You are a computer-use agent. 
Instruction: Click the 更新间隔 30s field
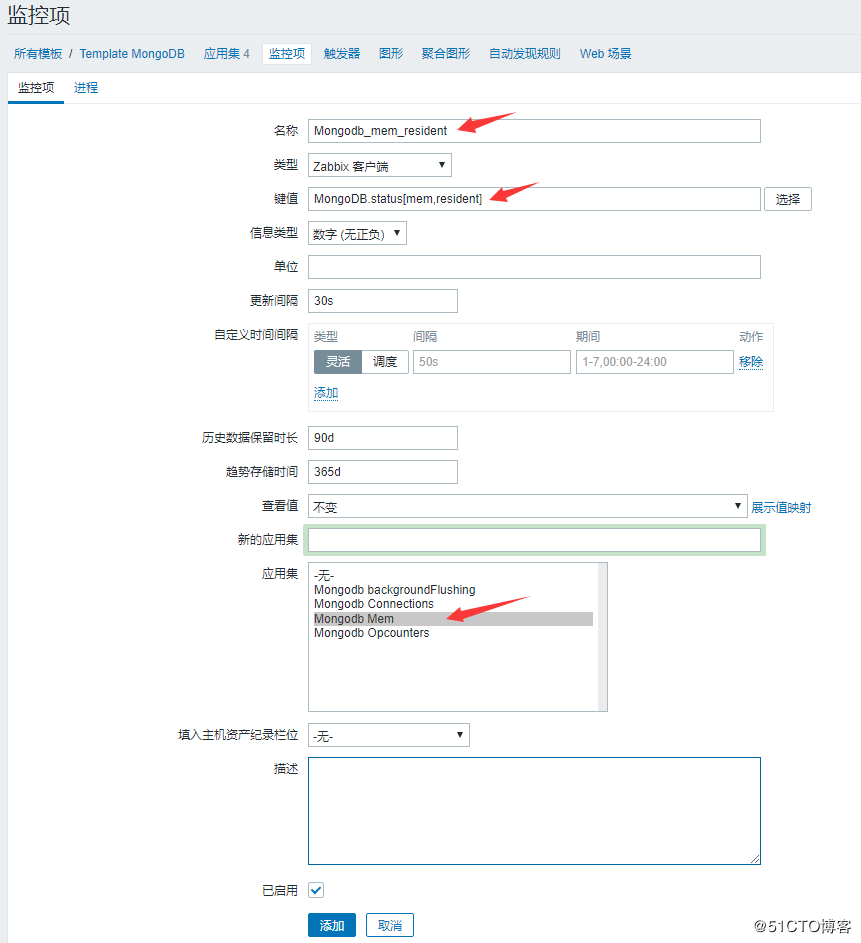coord(382,301)
